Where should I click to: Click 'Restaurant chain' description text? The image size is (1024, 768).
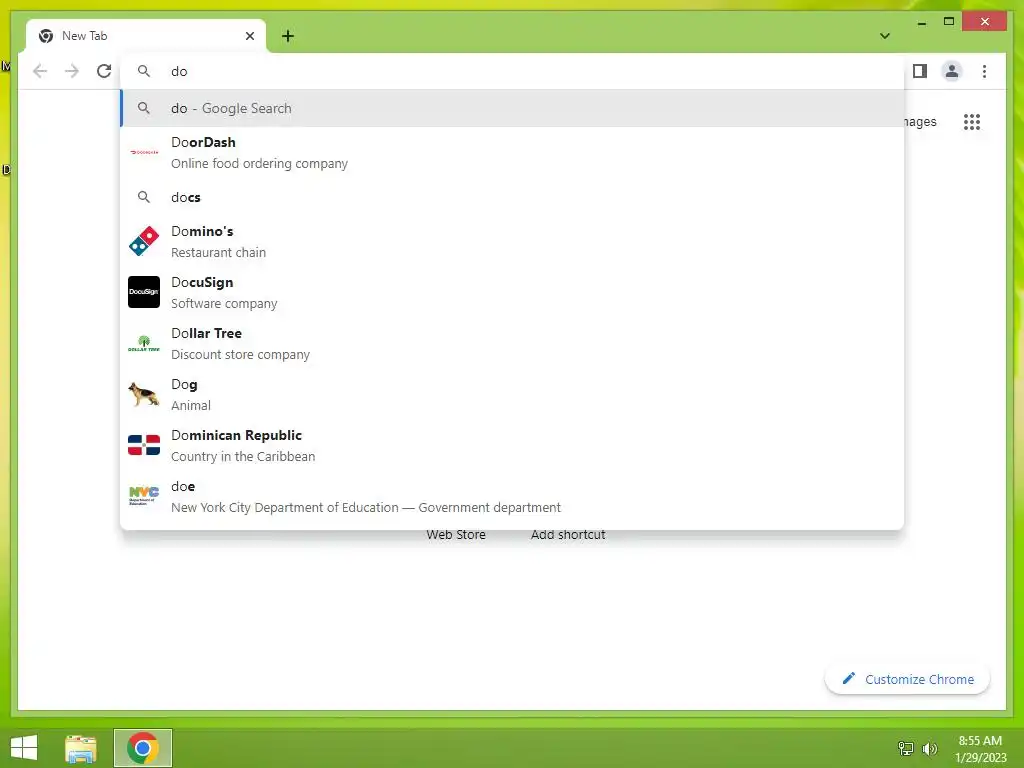tap(218, 253)
